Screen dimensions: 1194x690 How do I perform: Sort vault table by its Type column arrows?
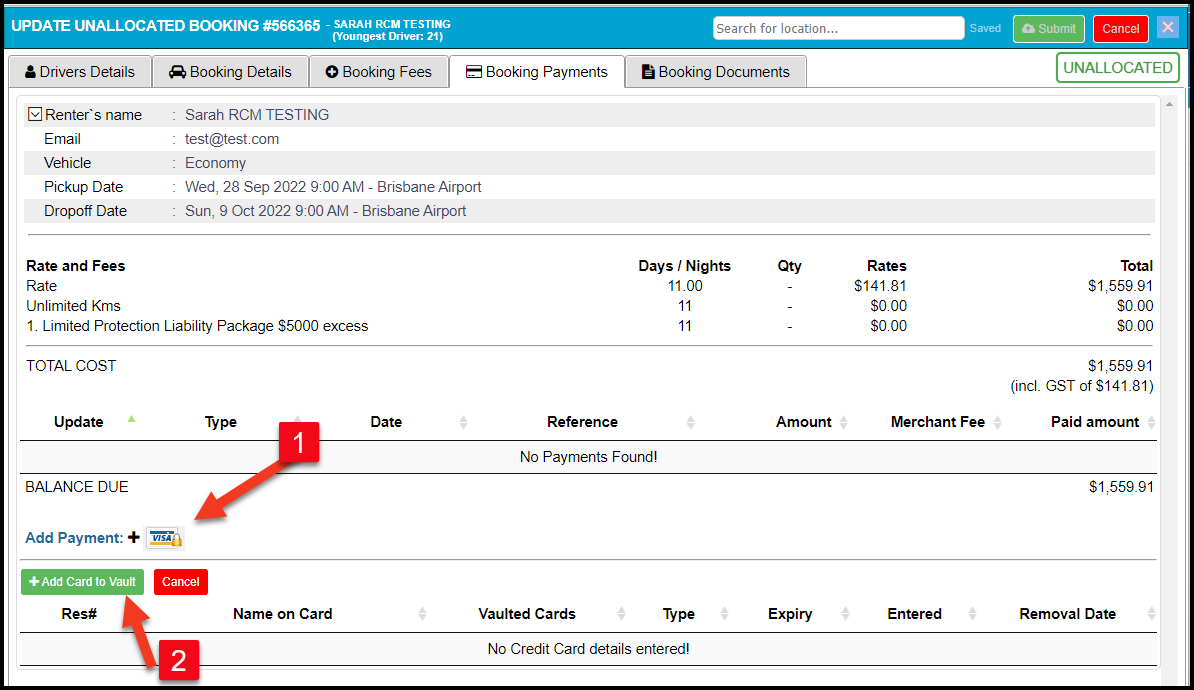pyautogui.click(x=724, y=614)
